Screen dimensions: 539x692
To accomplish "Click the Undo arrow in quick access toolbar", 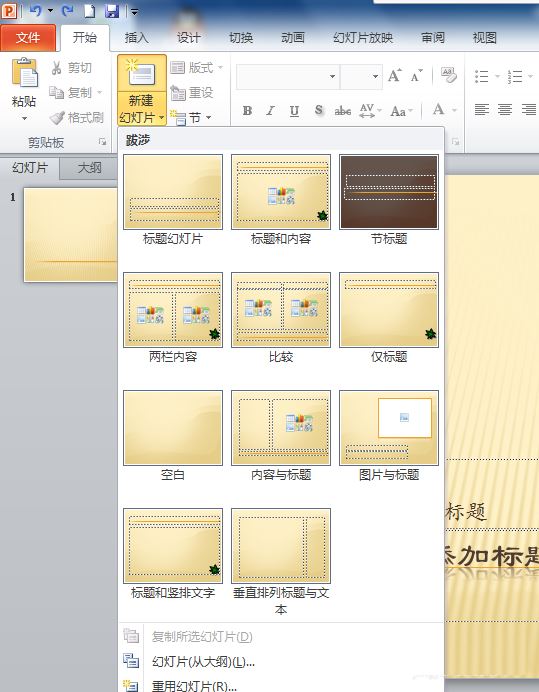I will pos(35,11).
